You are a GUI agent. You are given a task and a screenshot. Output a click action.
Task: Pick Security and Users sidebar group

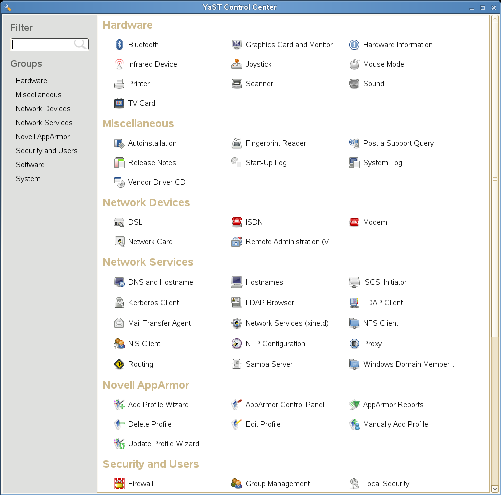tap(46, 151)
